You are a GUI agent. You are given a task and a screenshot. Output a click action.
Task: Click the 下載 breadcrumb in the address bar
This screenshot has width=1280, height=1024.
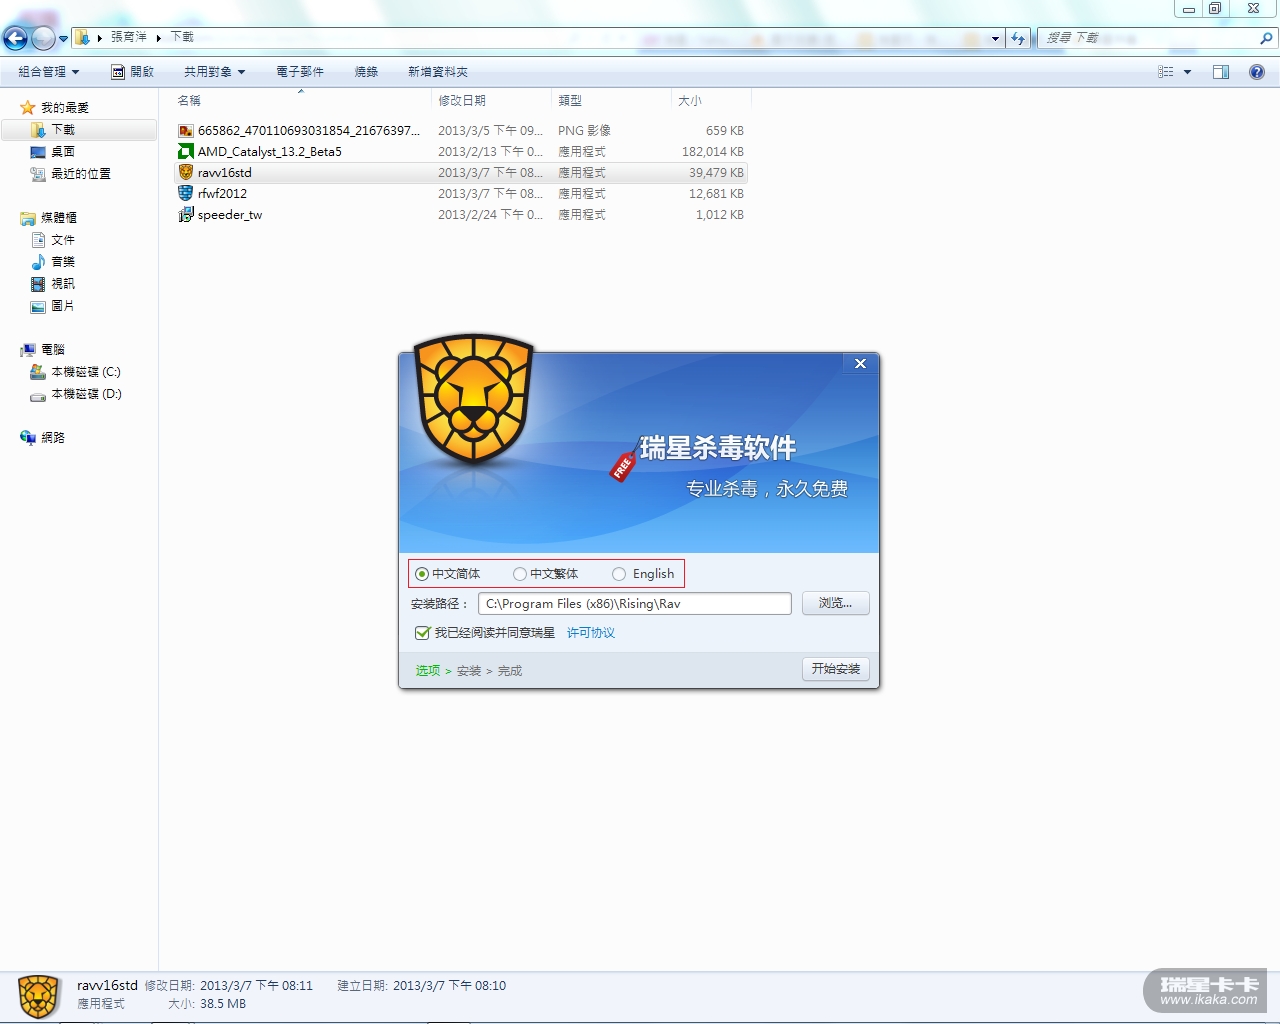[x=182, y=37]
